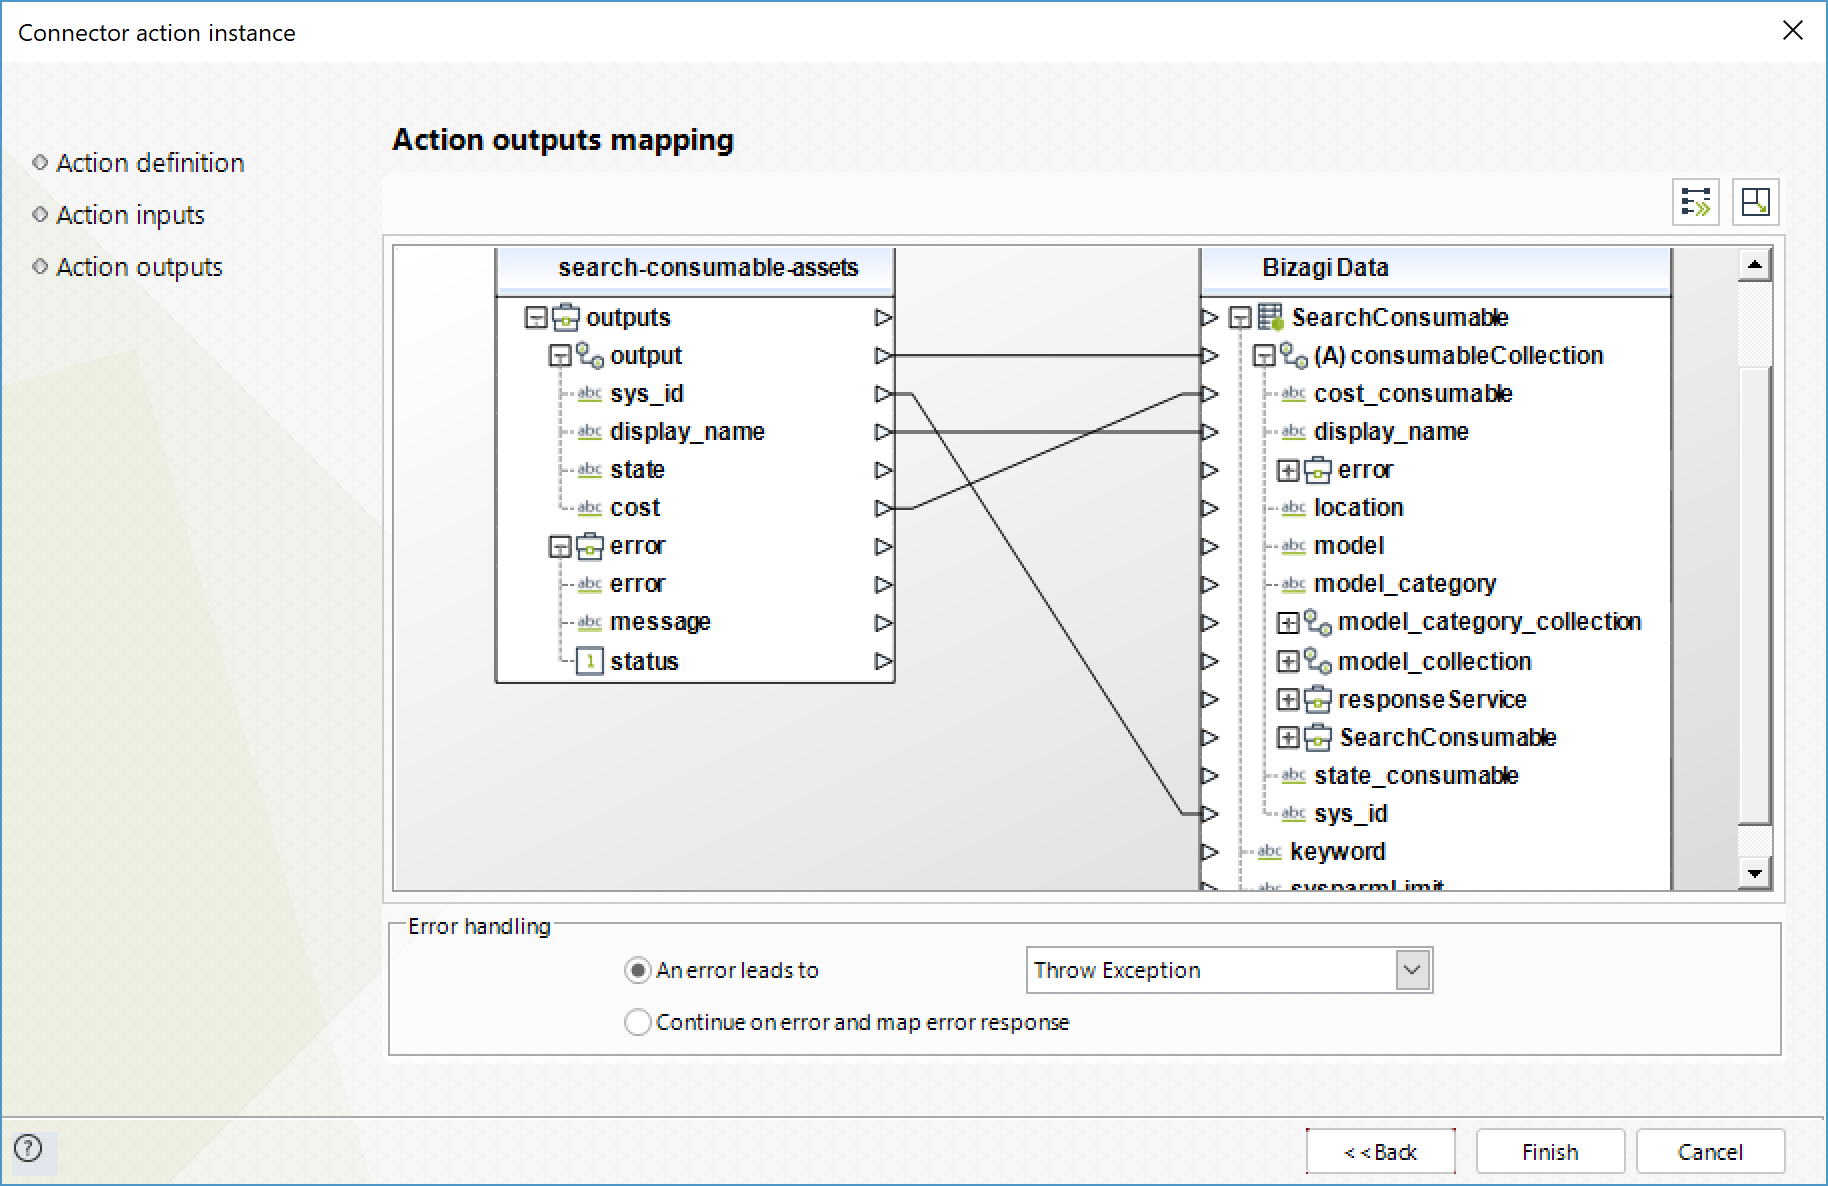Viewport: 1828px width, 1186px height.
Task: Select 'An error leads to' radio option
Action: point(637,970)
